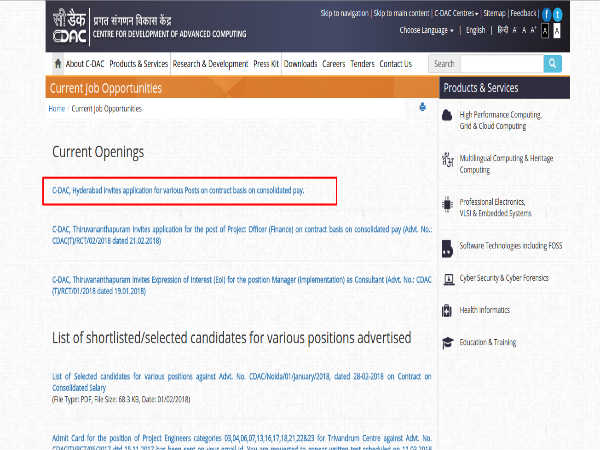Select the white standard-contrast theme button
600x450 pixels.
pos(557,31)
